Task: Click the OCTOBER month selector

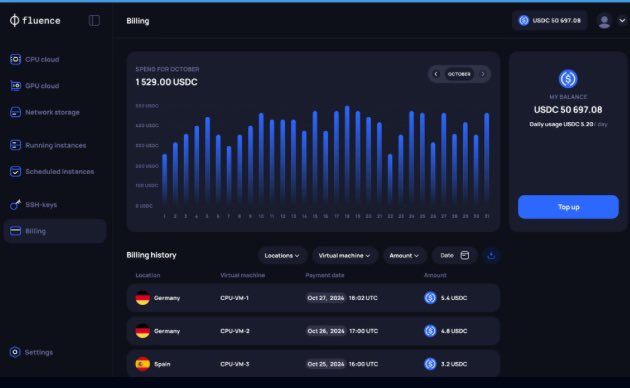Action: [x=459, y=74]
